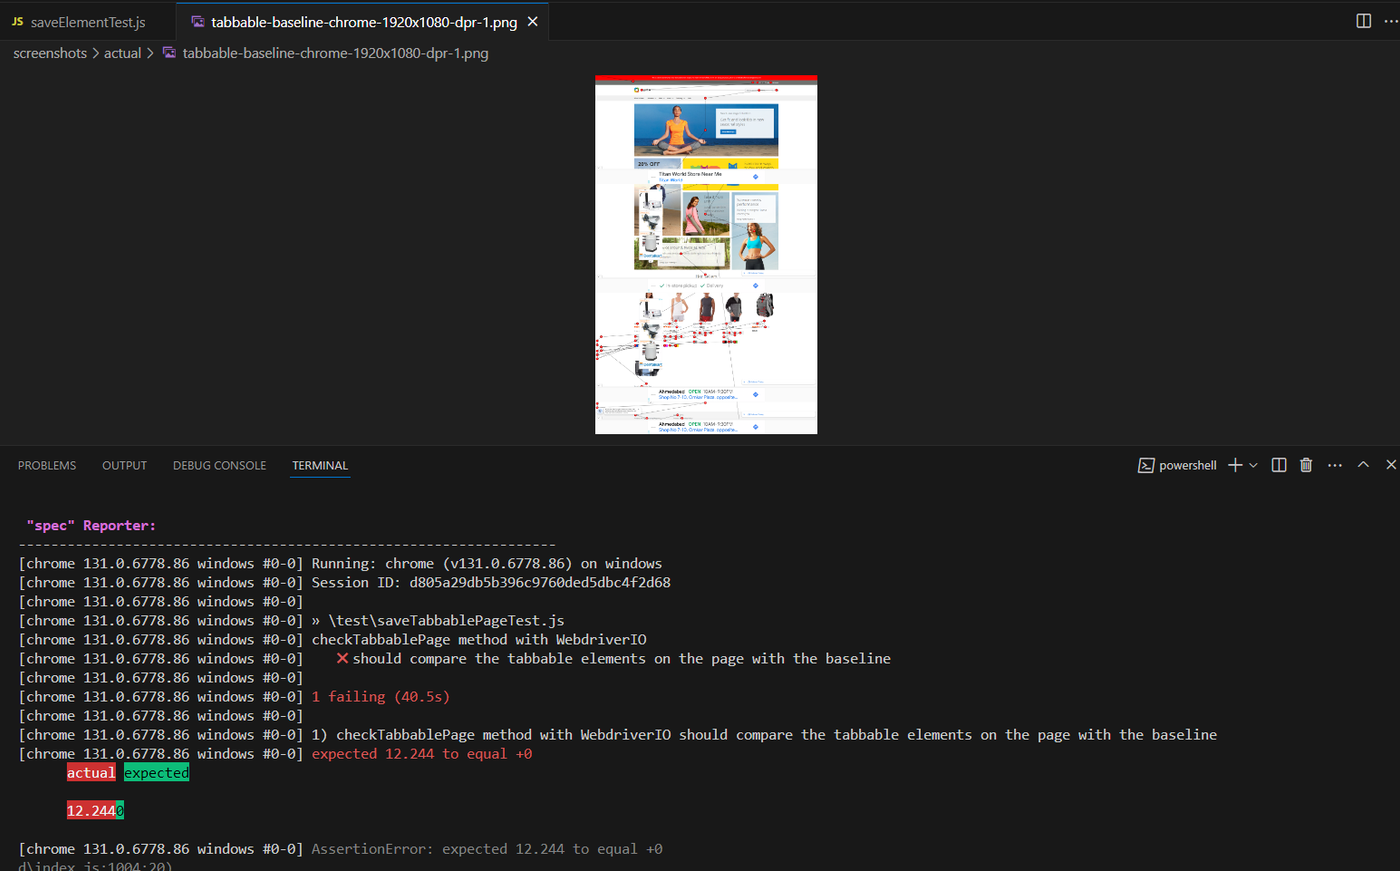Image resolution: width=1400 pixels, height=871 pixels.
Task: Click the JS file icon on saveElementTest.js tab
Action: pos(17,22)
